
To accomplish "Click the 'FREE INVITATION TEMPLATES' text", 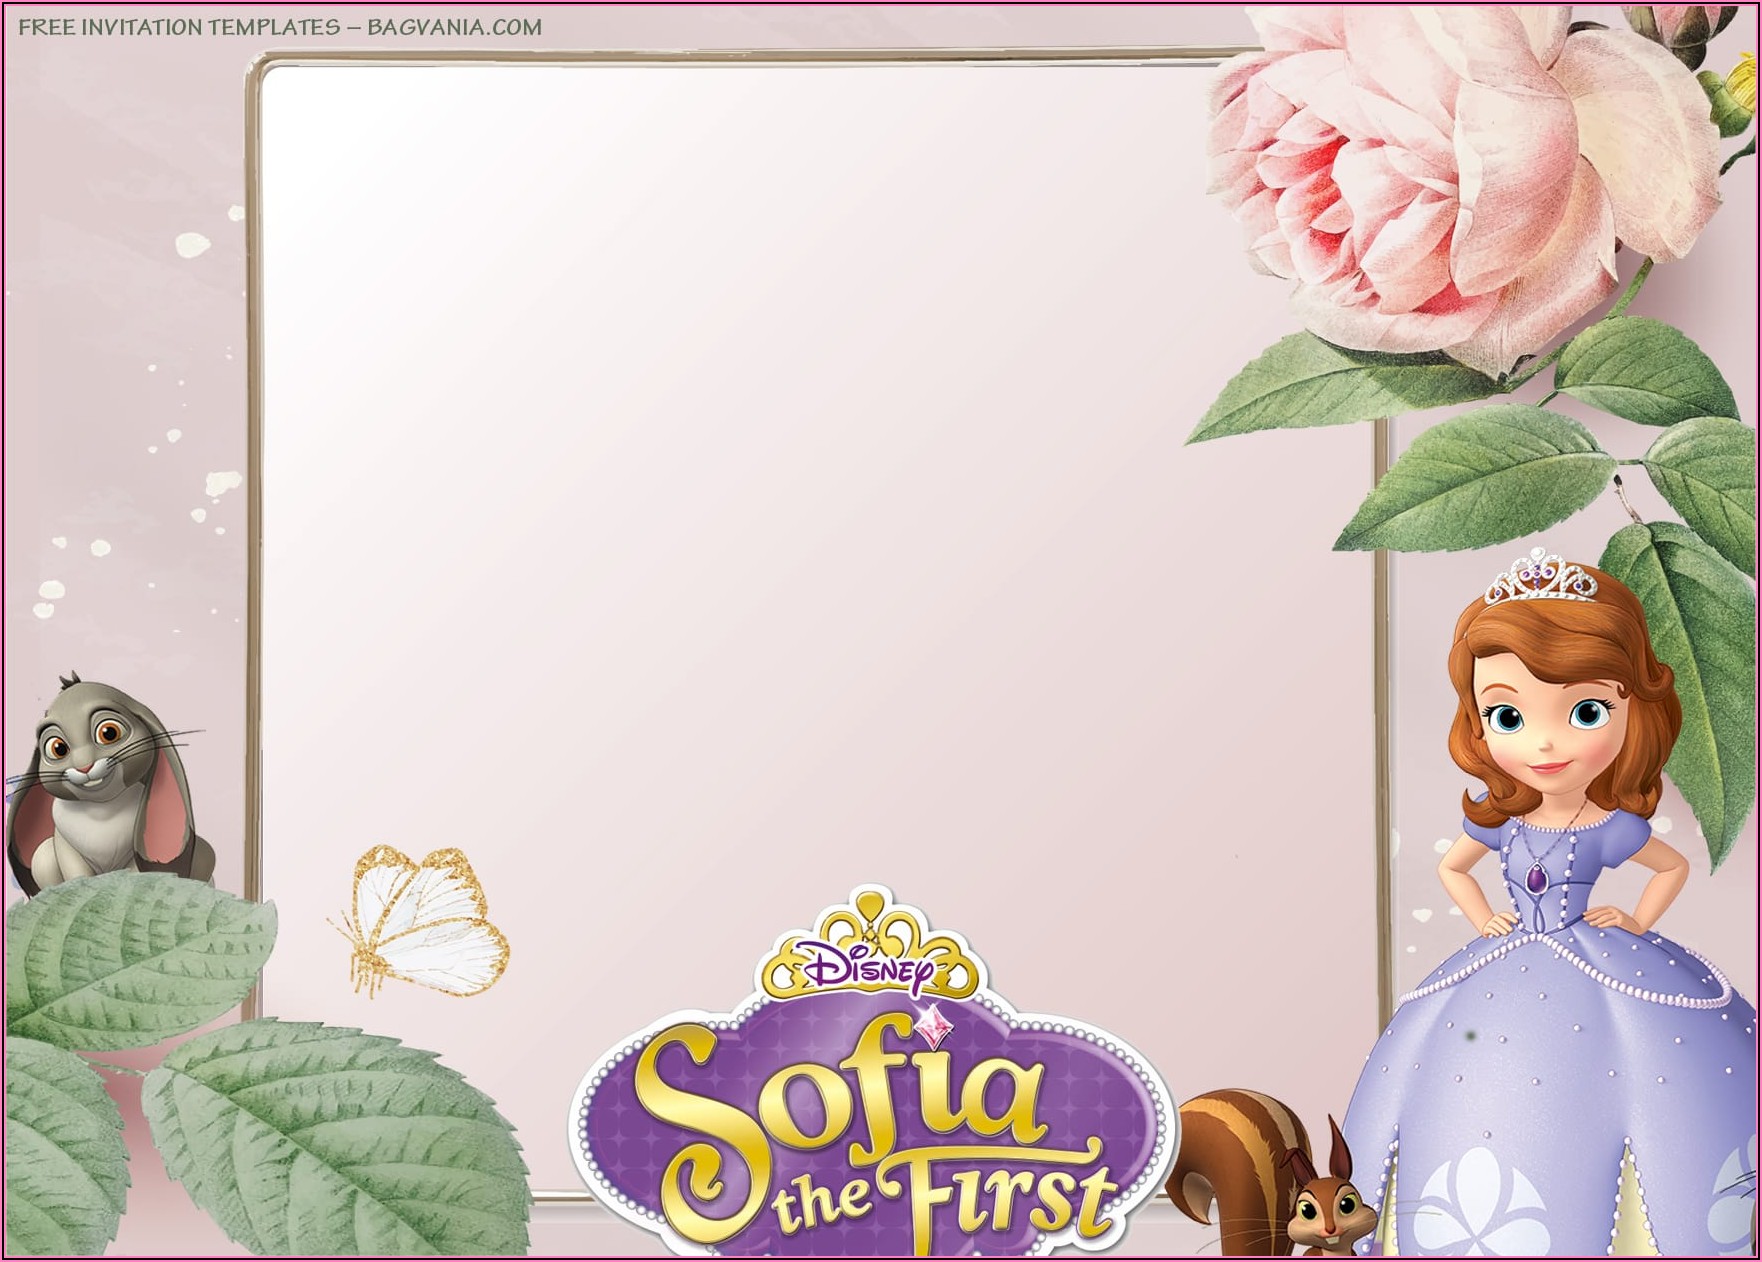I will 180,27.
